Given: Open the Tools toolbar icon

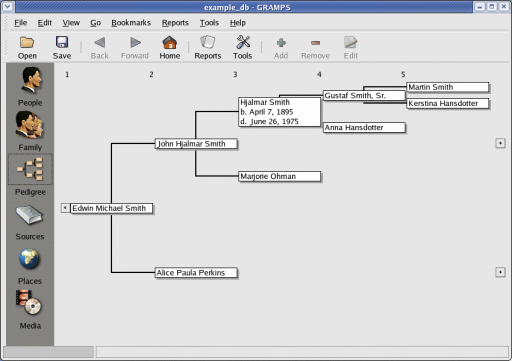Looking at the screenshot, I should (x=243, y=47).
